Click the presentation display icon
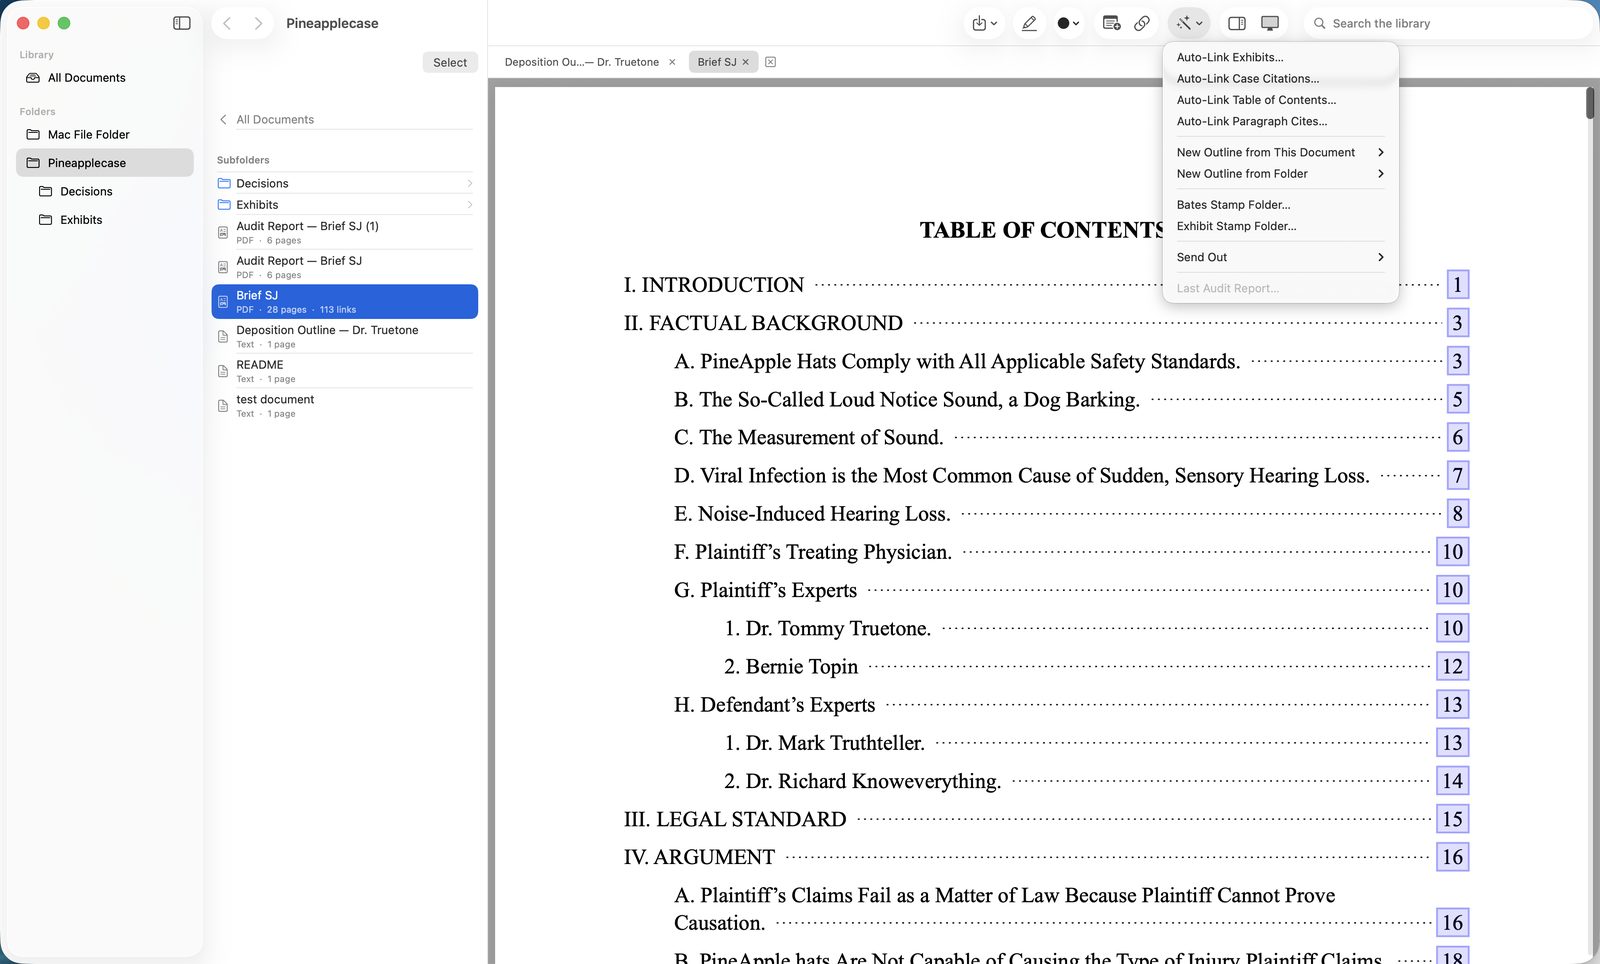 tap(1270, 23)
